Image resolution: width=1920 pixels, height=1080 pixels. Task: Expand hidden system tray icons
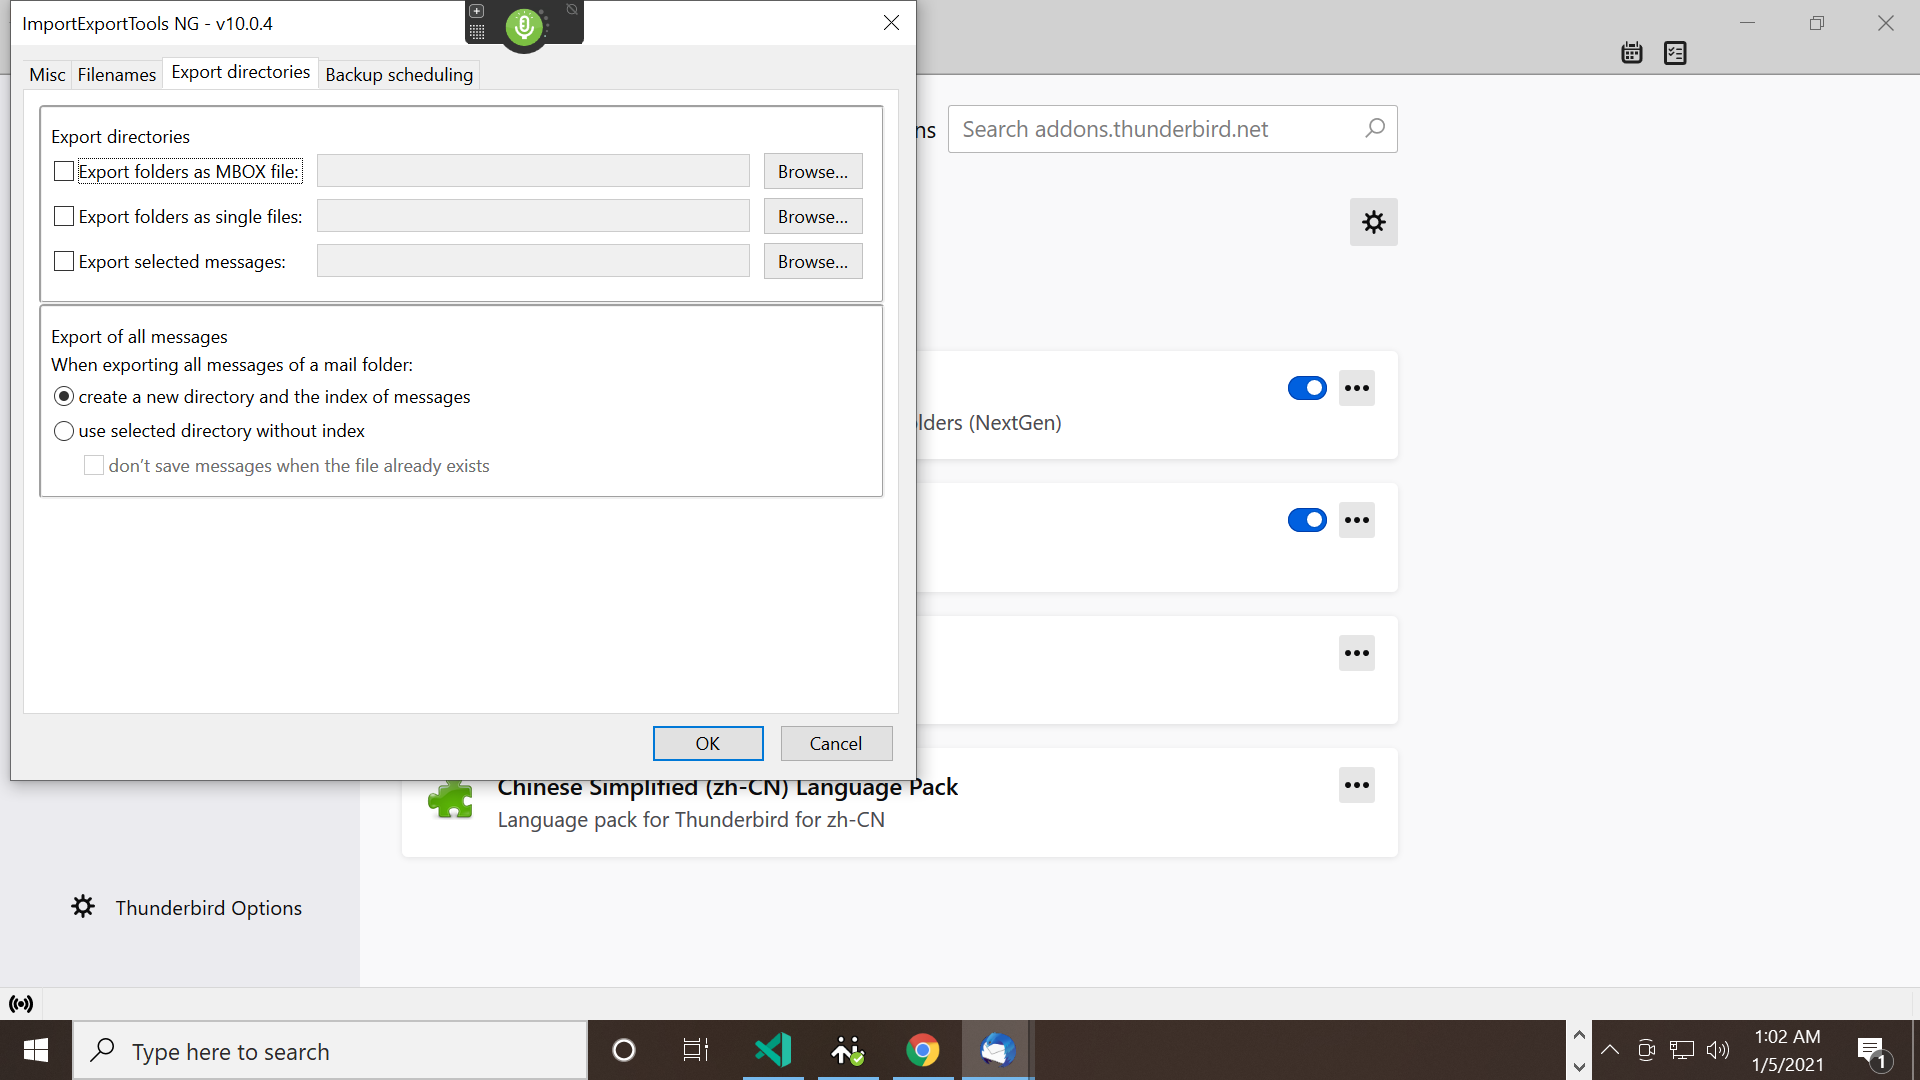(1610, 1050)
